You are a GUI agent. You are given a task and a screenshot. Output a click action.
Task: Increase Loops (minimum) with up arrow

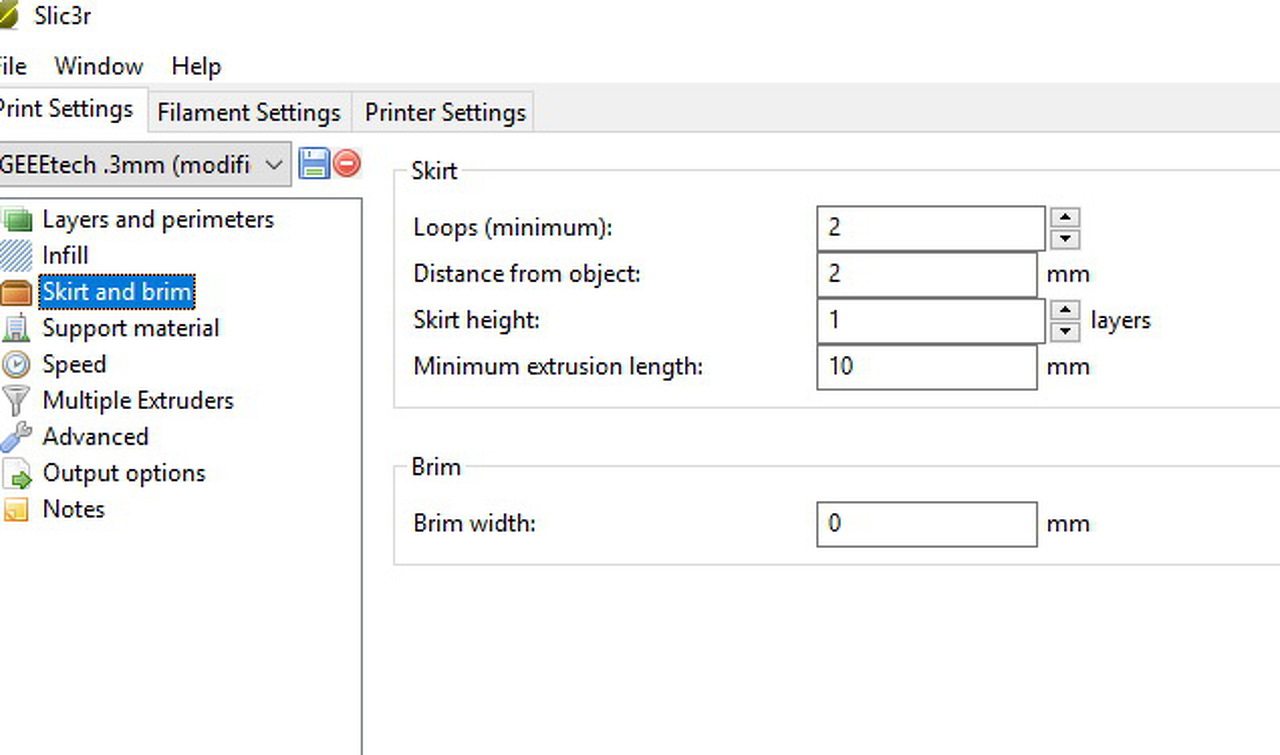pyautogui.click(x=1065, y=217)
